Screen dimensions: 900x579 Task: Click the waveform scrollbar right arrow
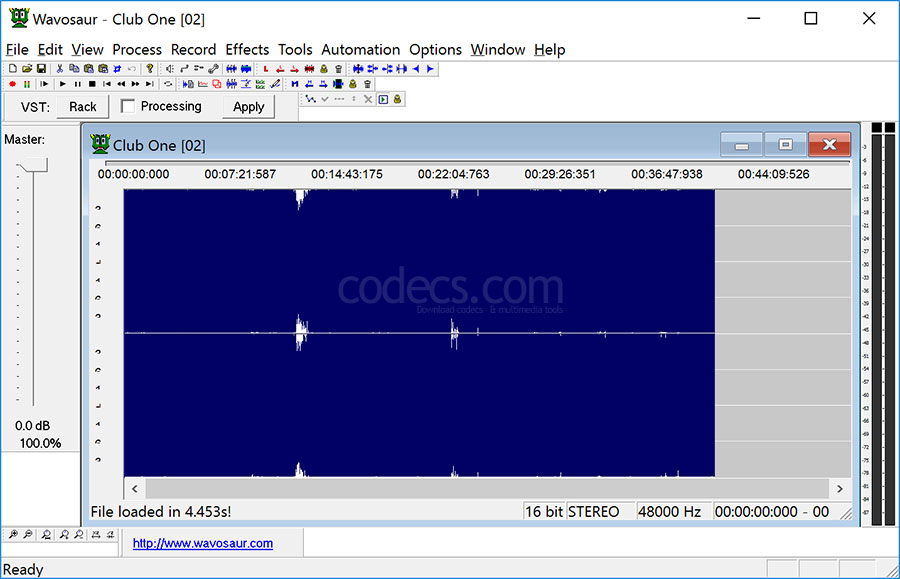click(x=840, y=489)
